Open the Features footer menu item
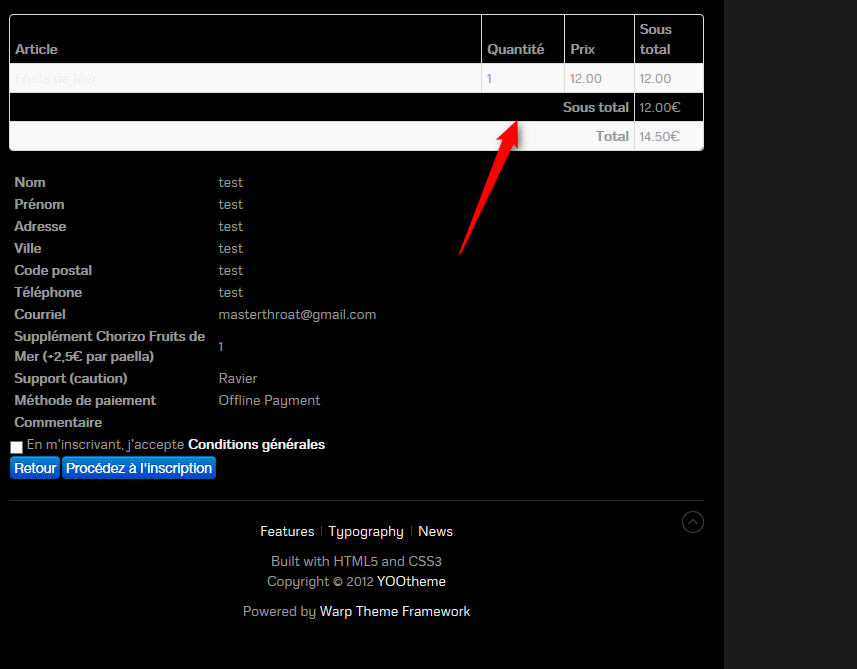Image resolution: width=857 pixels, height=669 pixels. click(287, 531)
